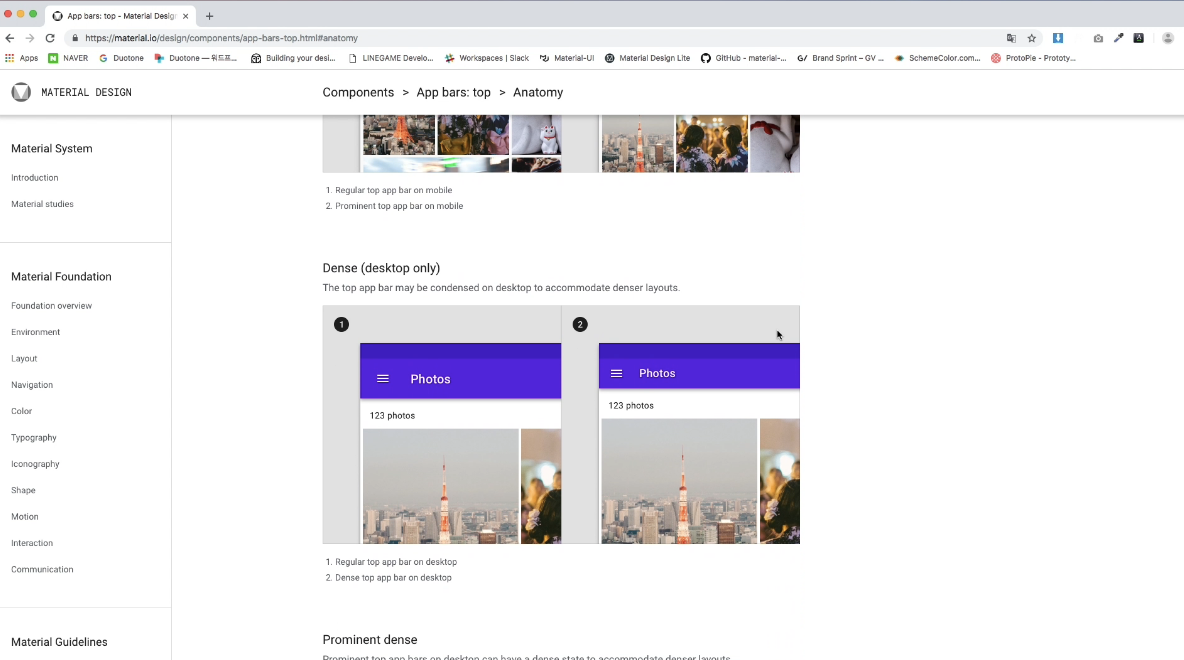Go back using the browser back arrow
1184x660 pixels.
10,38
